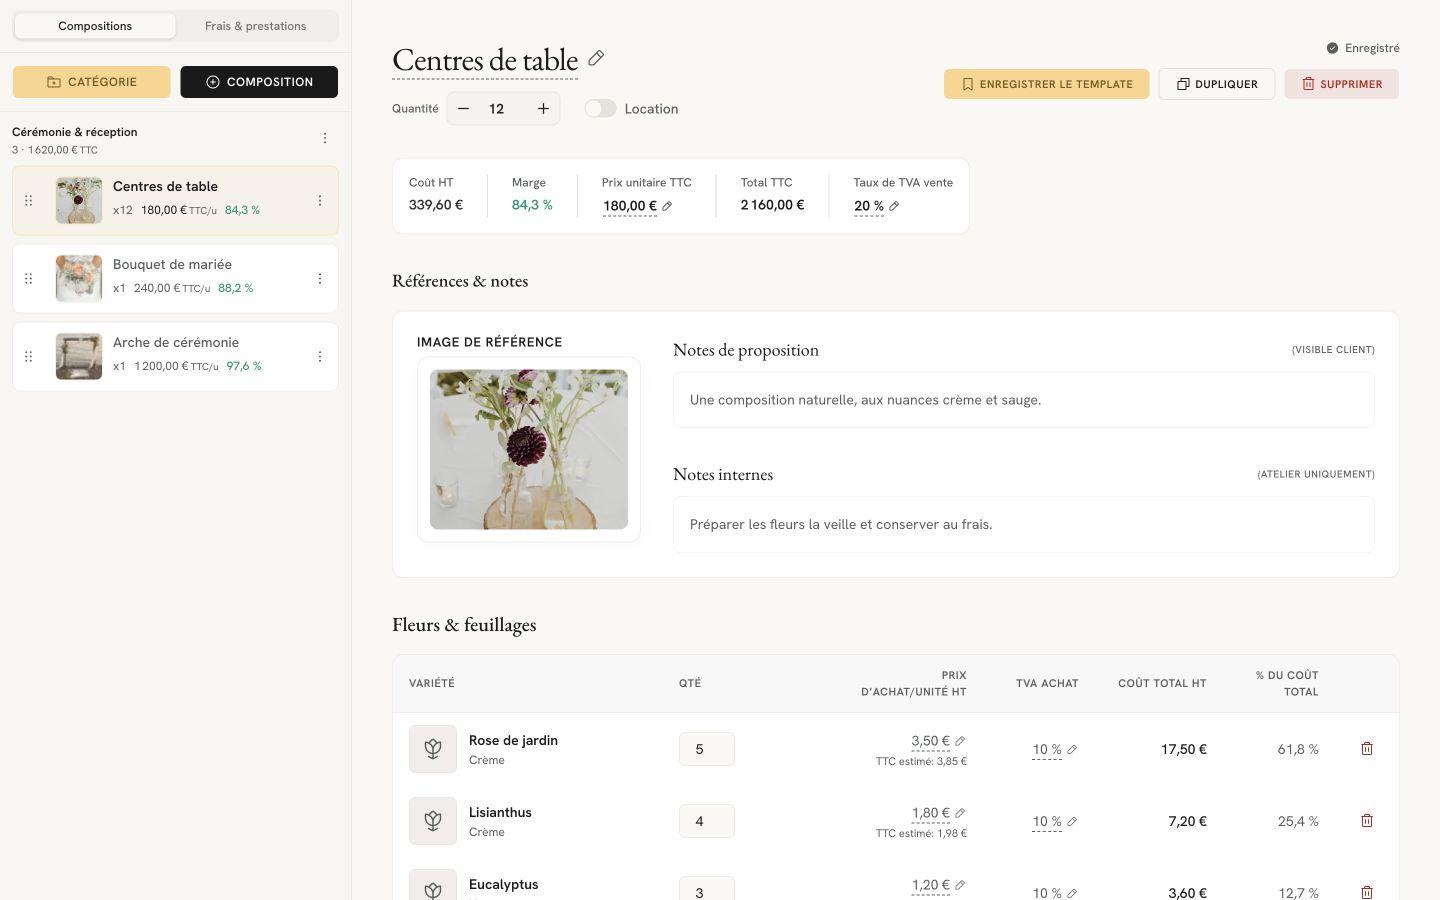Decrease quantity with the minus button
This screenshot has width=1440, height=900.
(x=463, y=108)
